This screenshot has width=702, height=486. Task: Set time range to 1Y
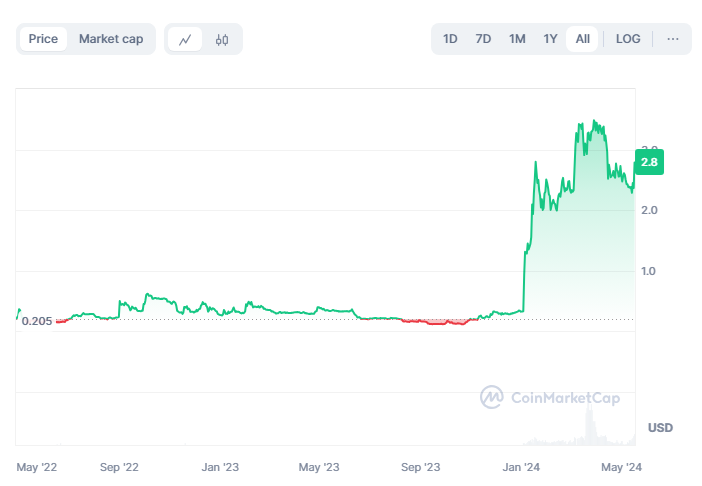tap(550, 39)
